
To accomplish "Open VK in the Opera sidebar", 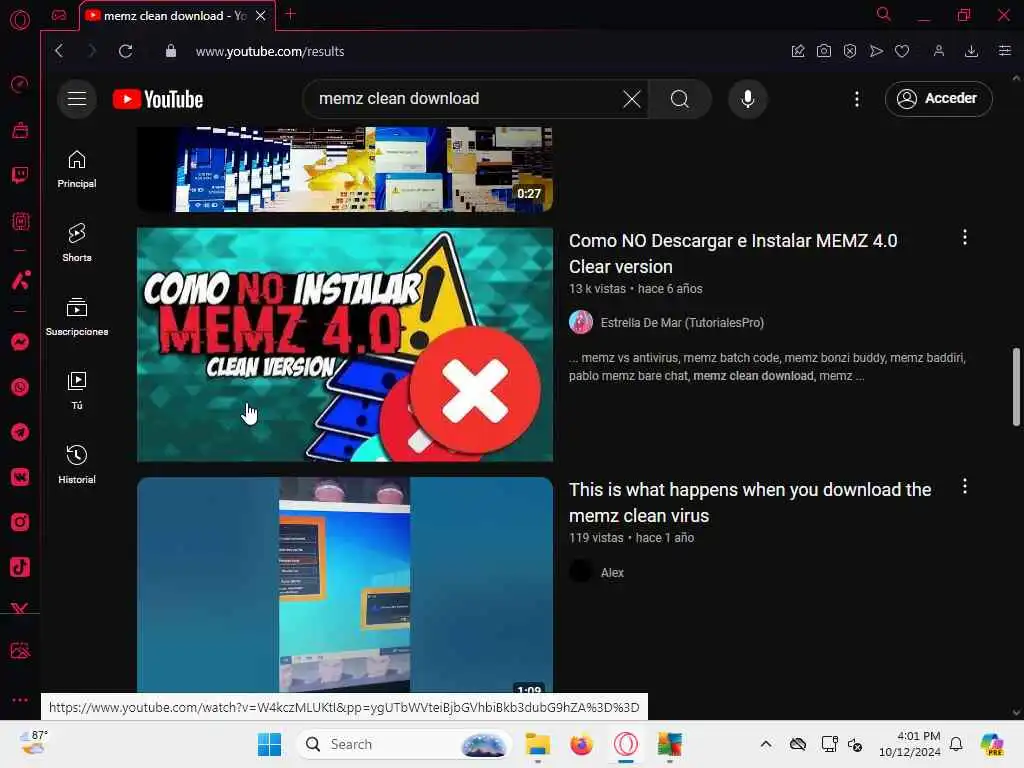I will pyautogui.click(x=20, y=477).
